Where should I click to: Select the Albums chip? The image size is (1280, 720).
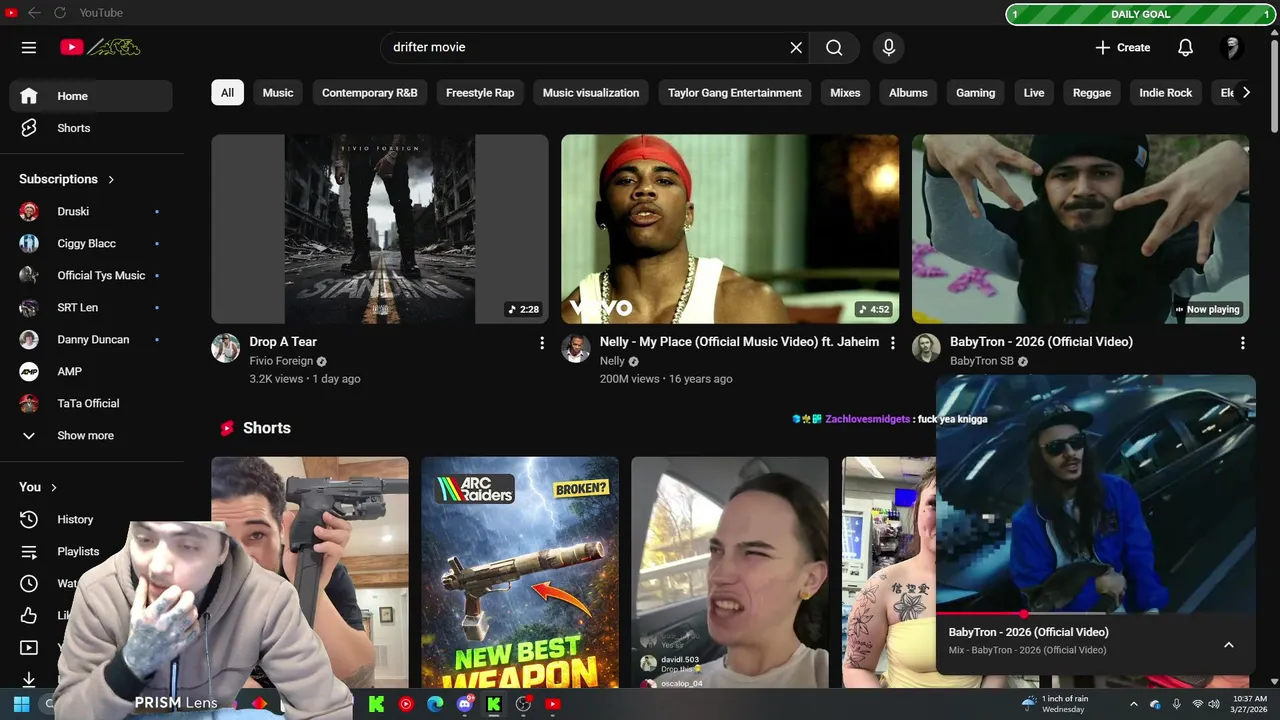(908, 92)
